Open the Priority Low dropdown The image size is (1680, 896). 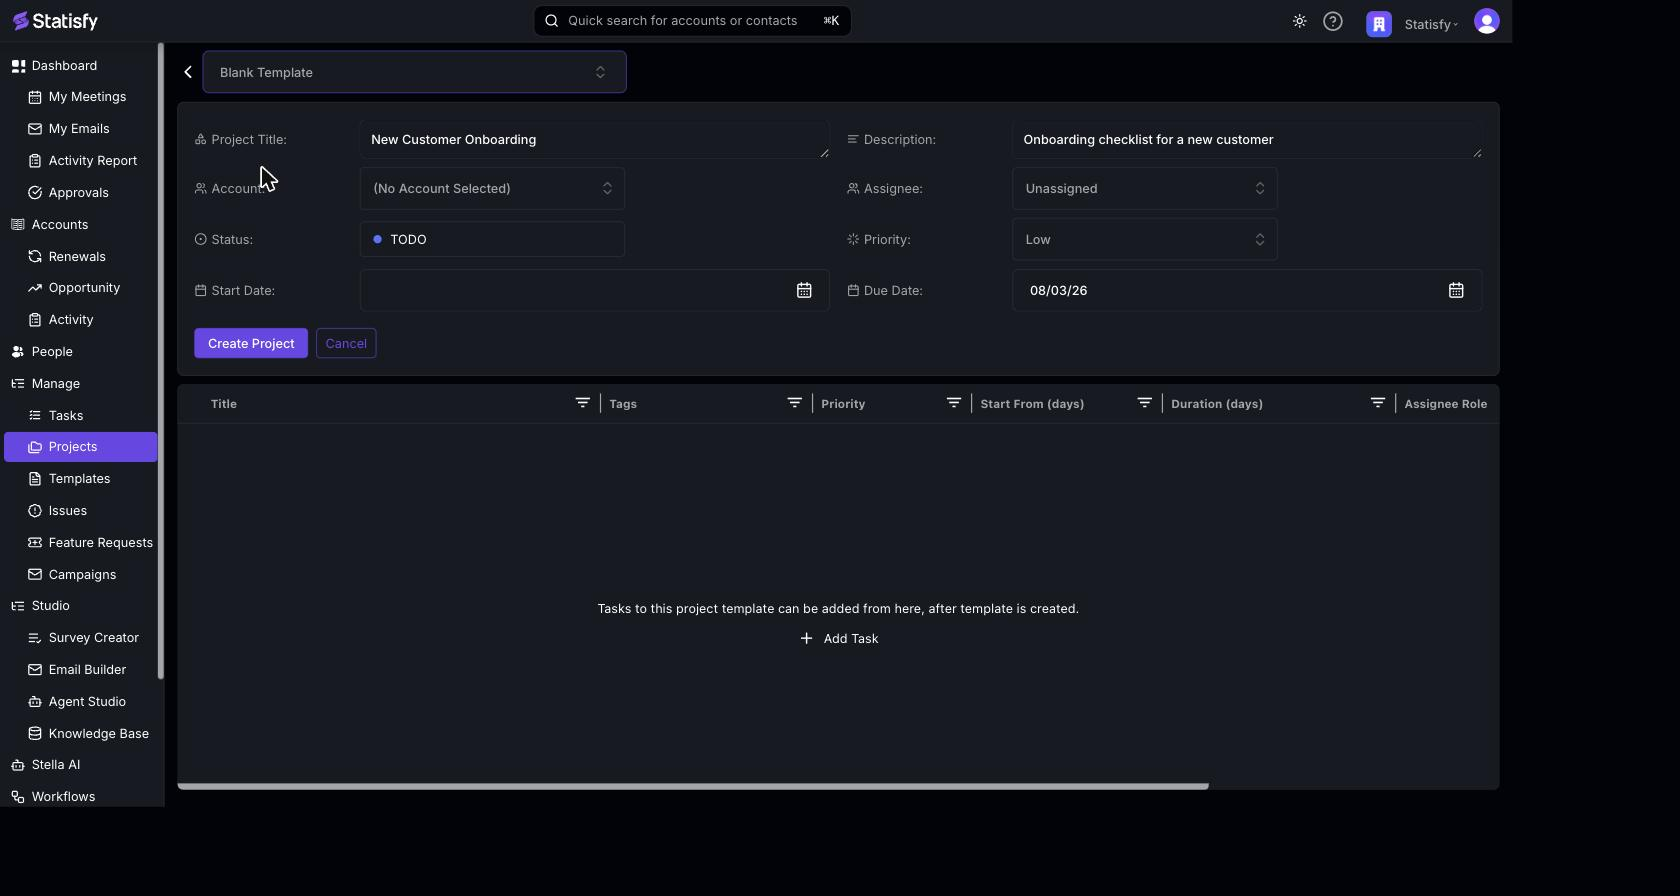tap(1144, 239)
